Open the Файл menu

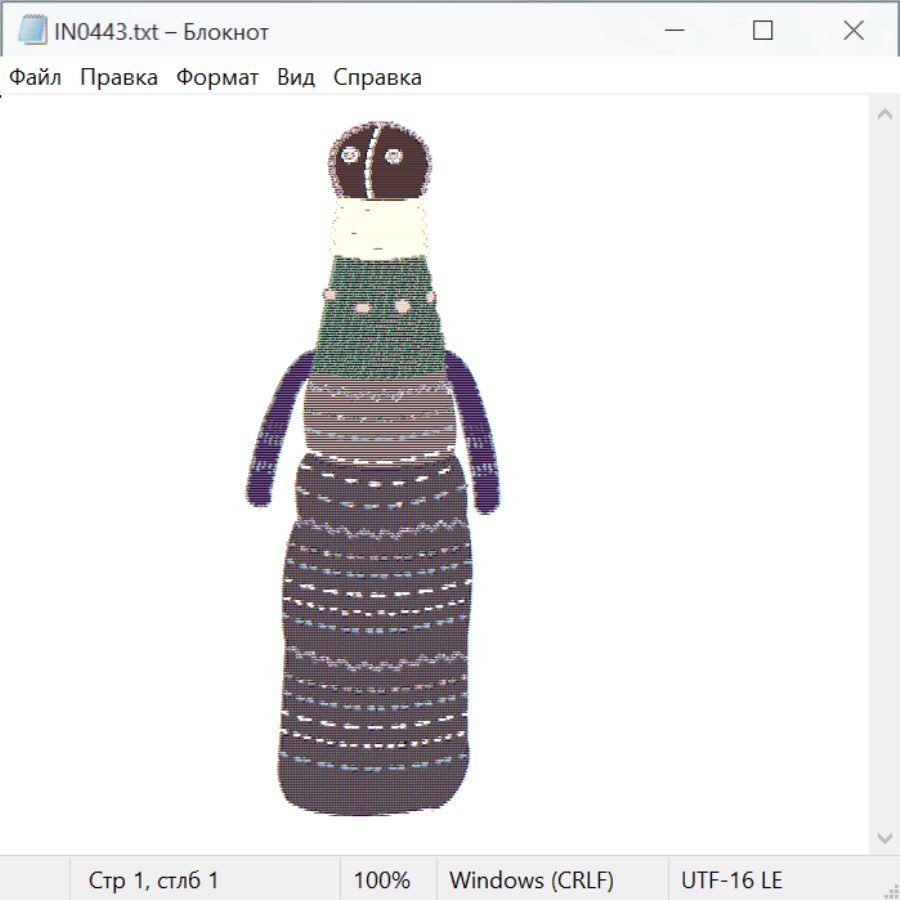coord(35,78)
